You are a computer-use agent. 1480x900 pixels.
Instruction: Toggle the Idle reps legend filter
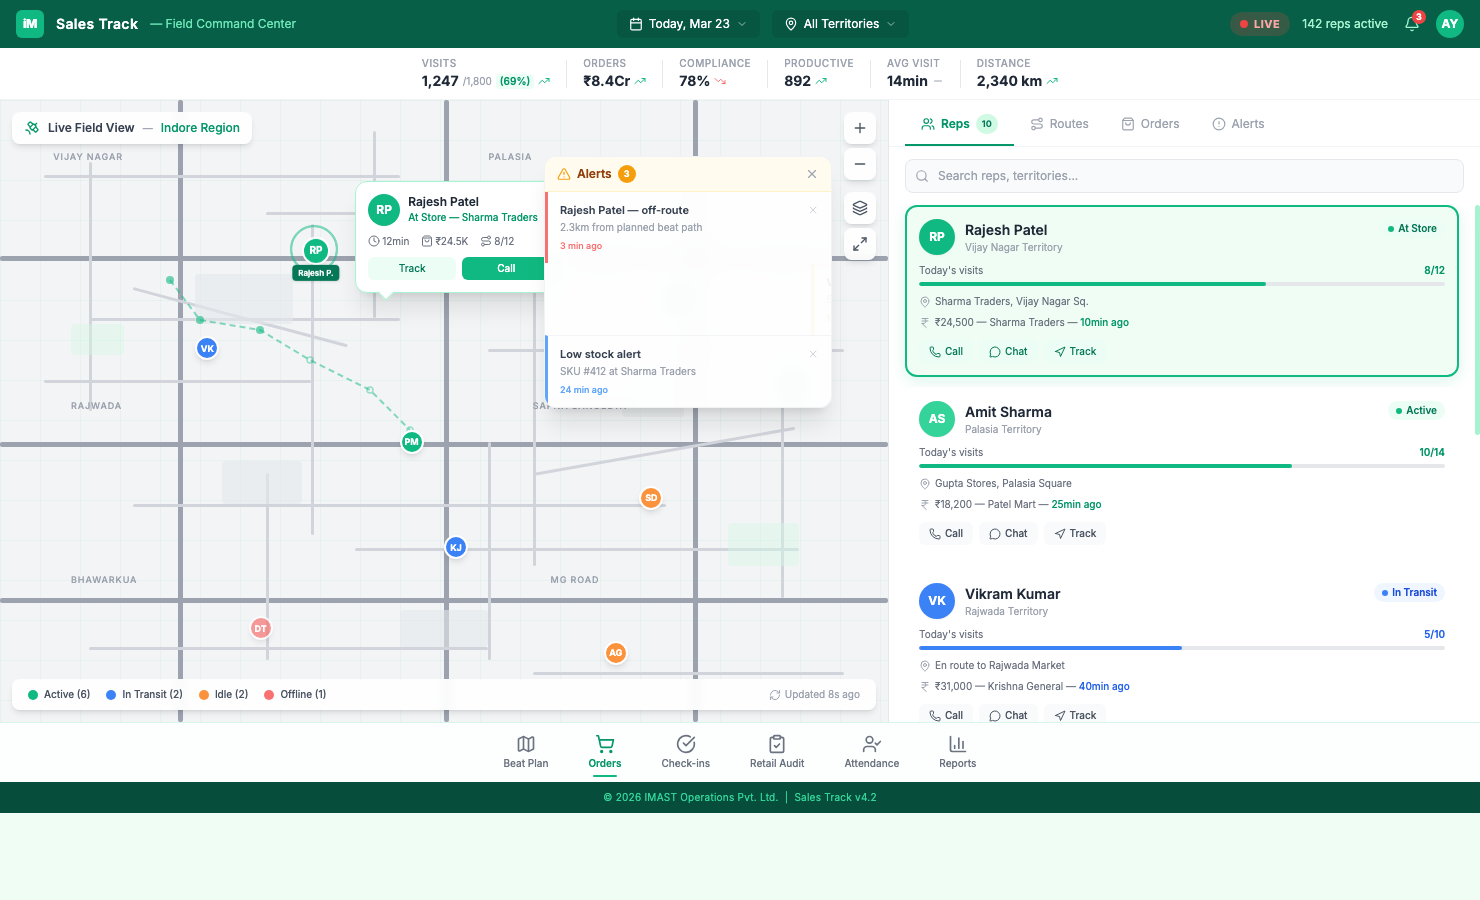coord(223,694)
